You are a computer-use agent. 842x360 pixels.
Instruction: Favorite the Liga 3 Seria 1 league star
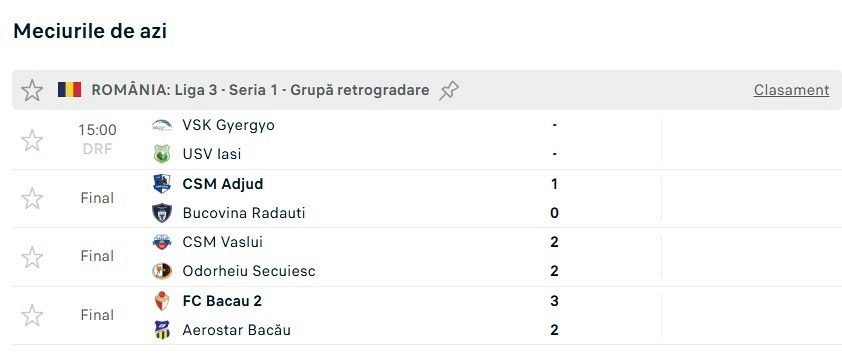(32, 90)
